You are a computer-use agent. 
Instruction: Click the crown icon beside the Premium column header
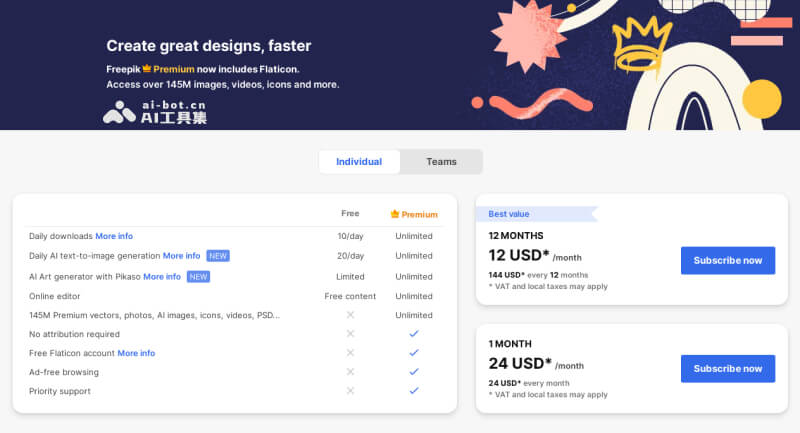pyautogui.click(x=395, y=214)
